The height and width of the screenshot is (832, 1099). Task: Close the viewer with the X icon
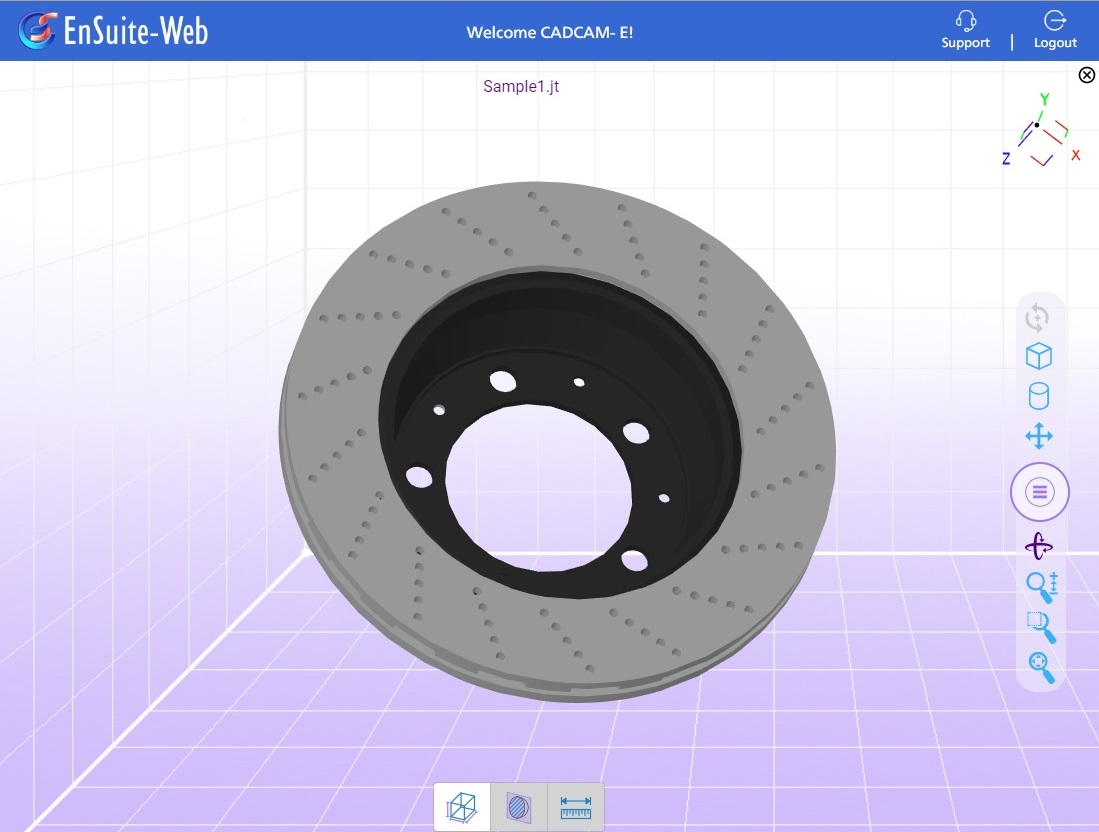(1086, 75)
